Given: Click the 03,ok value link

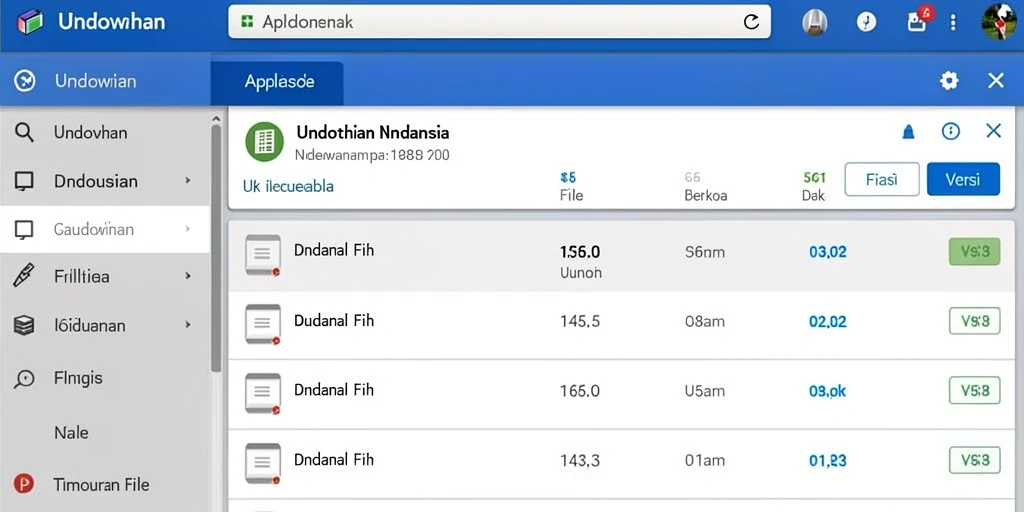Looking at the screenshot, I should (x=827, y=391).
